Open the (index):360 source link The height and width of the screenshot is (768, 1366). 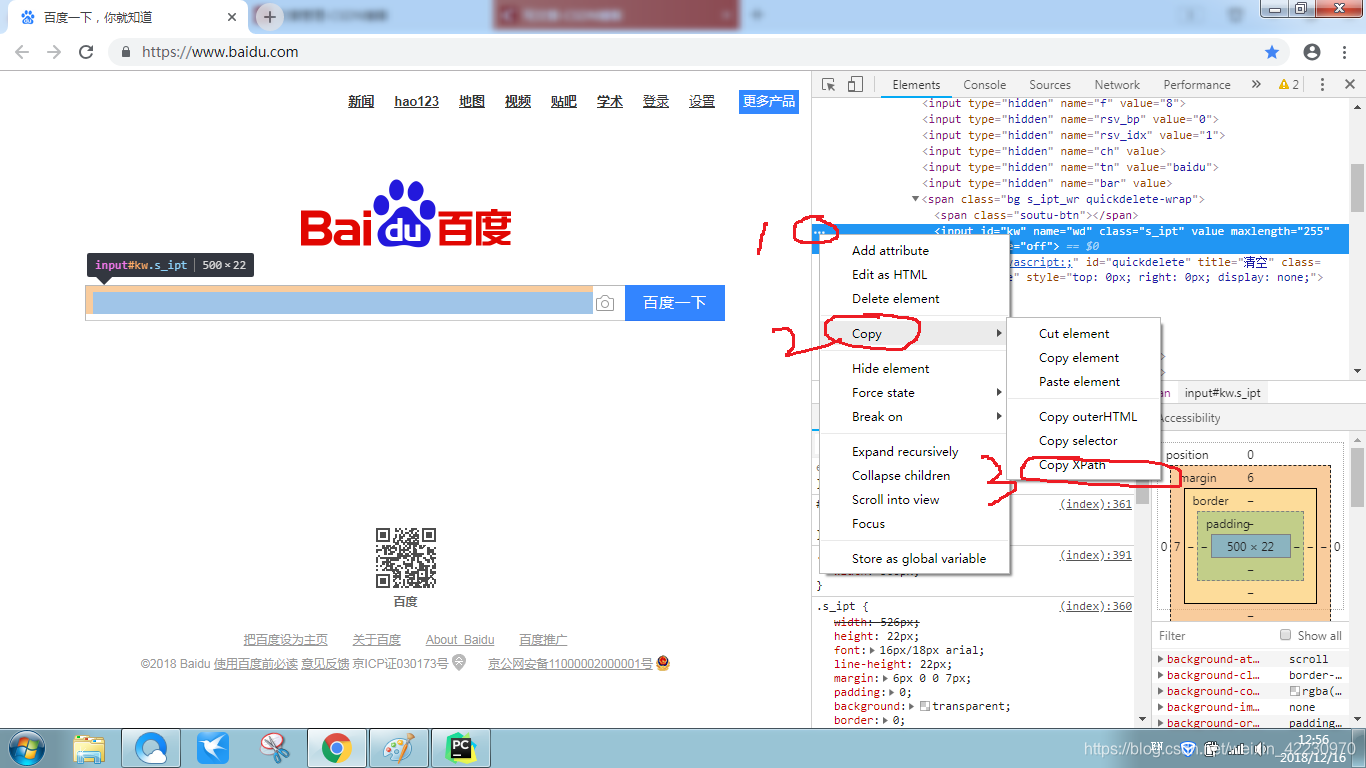(x=1096, y=606)
